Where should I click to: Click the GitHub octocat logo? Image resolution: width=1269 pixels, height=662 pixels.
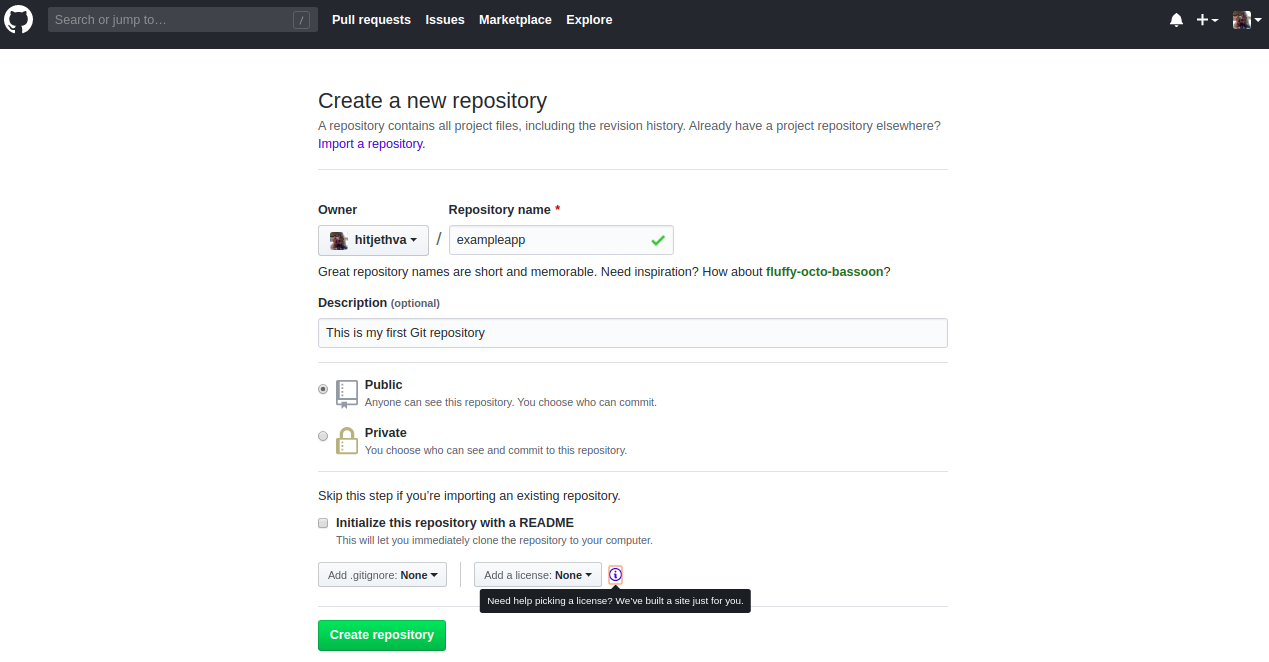click(x=19, y=20)
